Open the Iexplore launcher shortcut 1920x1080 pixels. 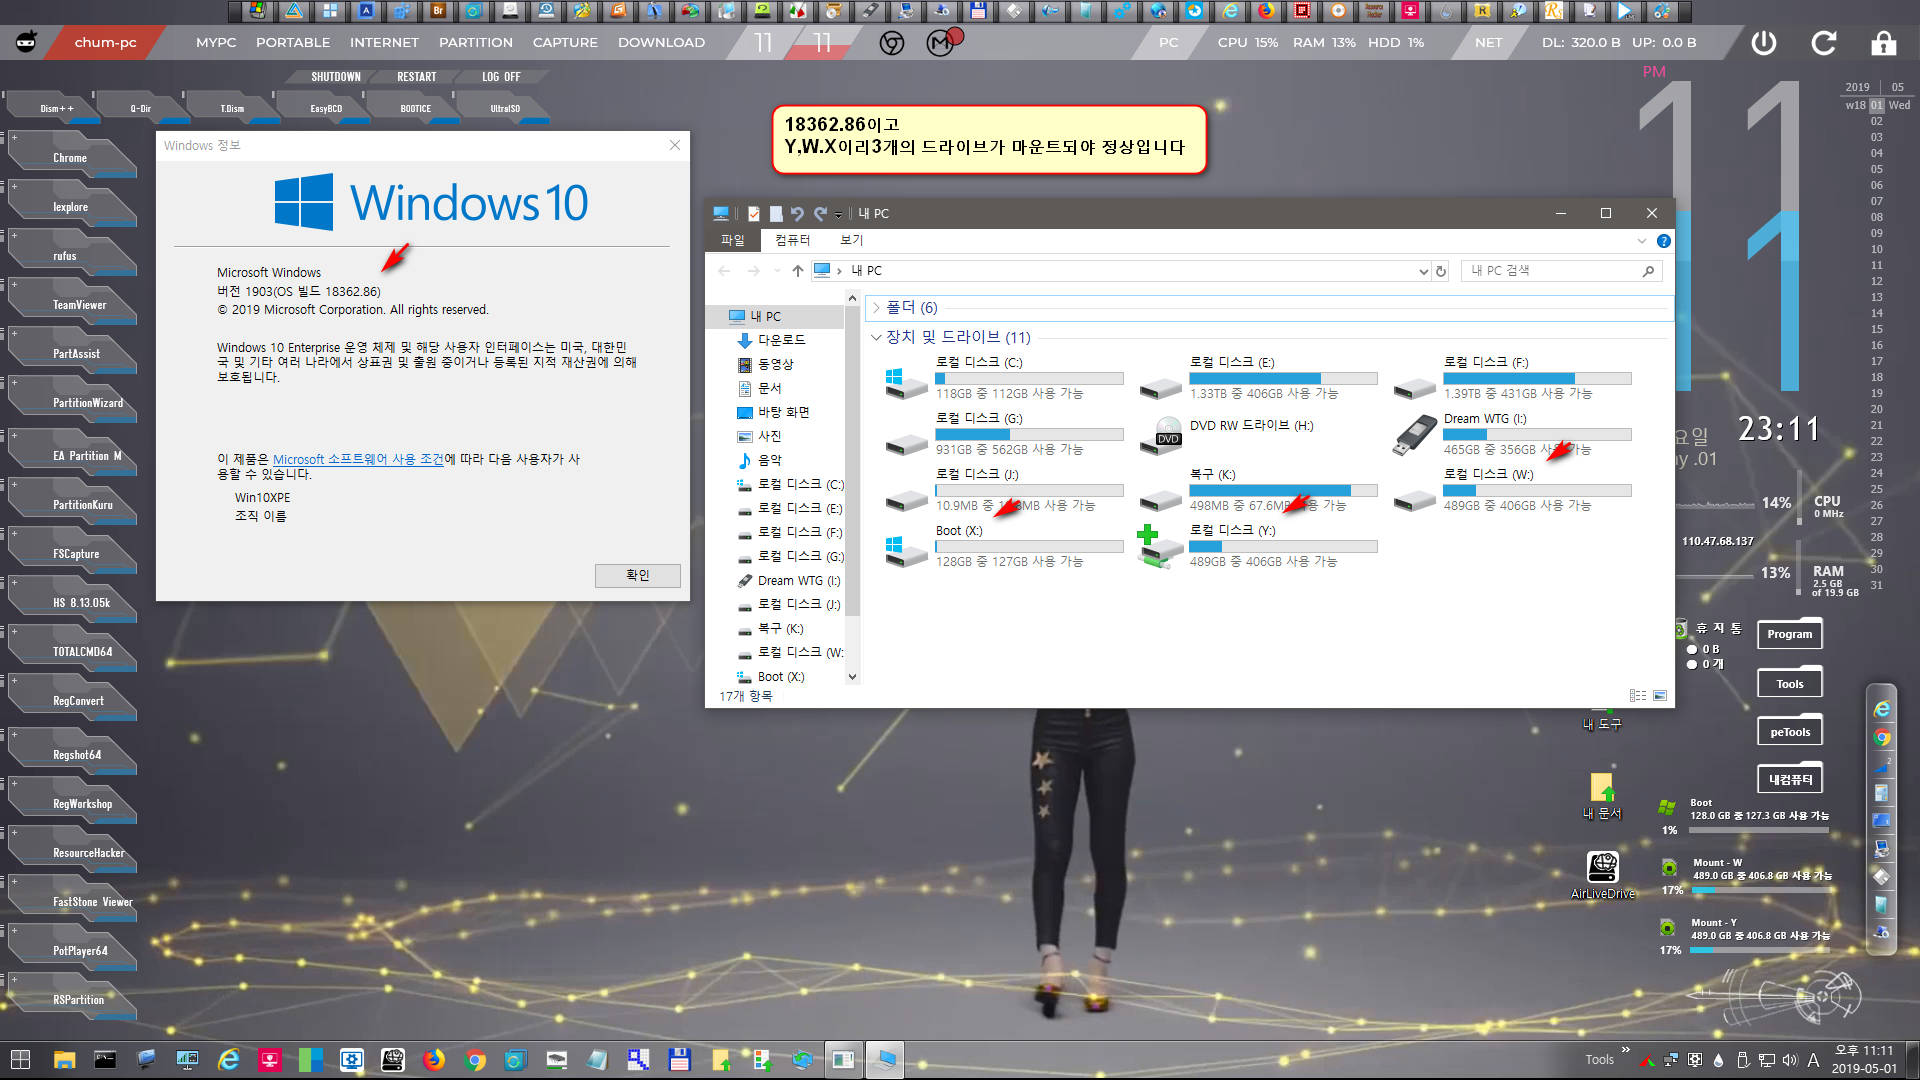click(x=70, y=207)
